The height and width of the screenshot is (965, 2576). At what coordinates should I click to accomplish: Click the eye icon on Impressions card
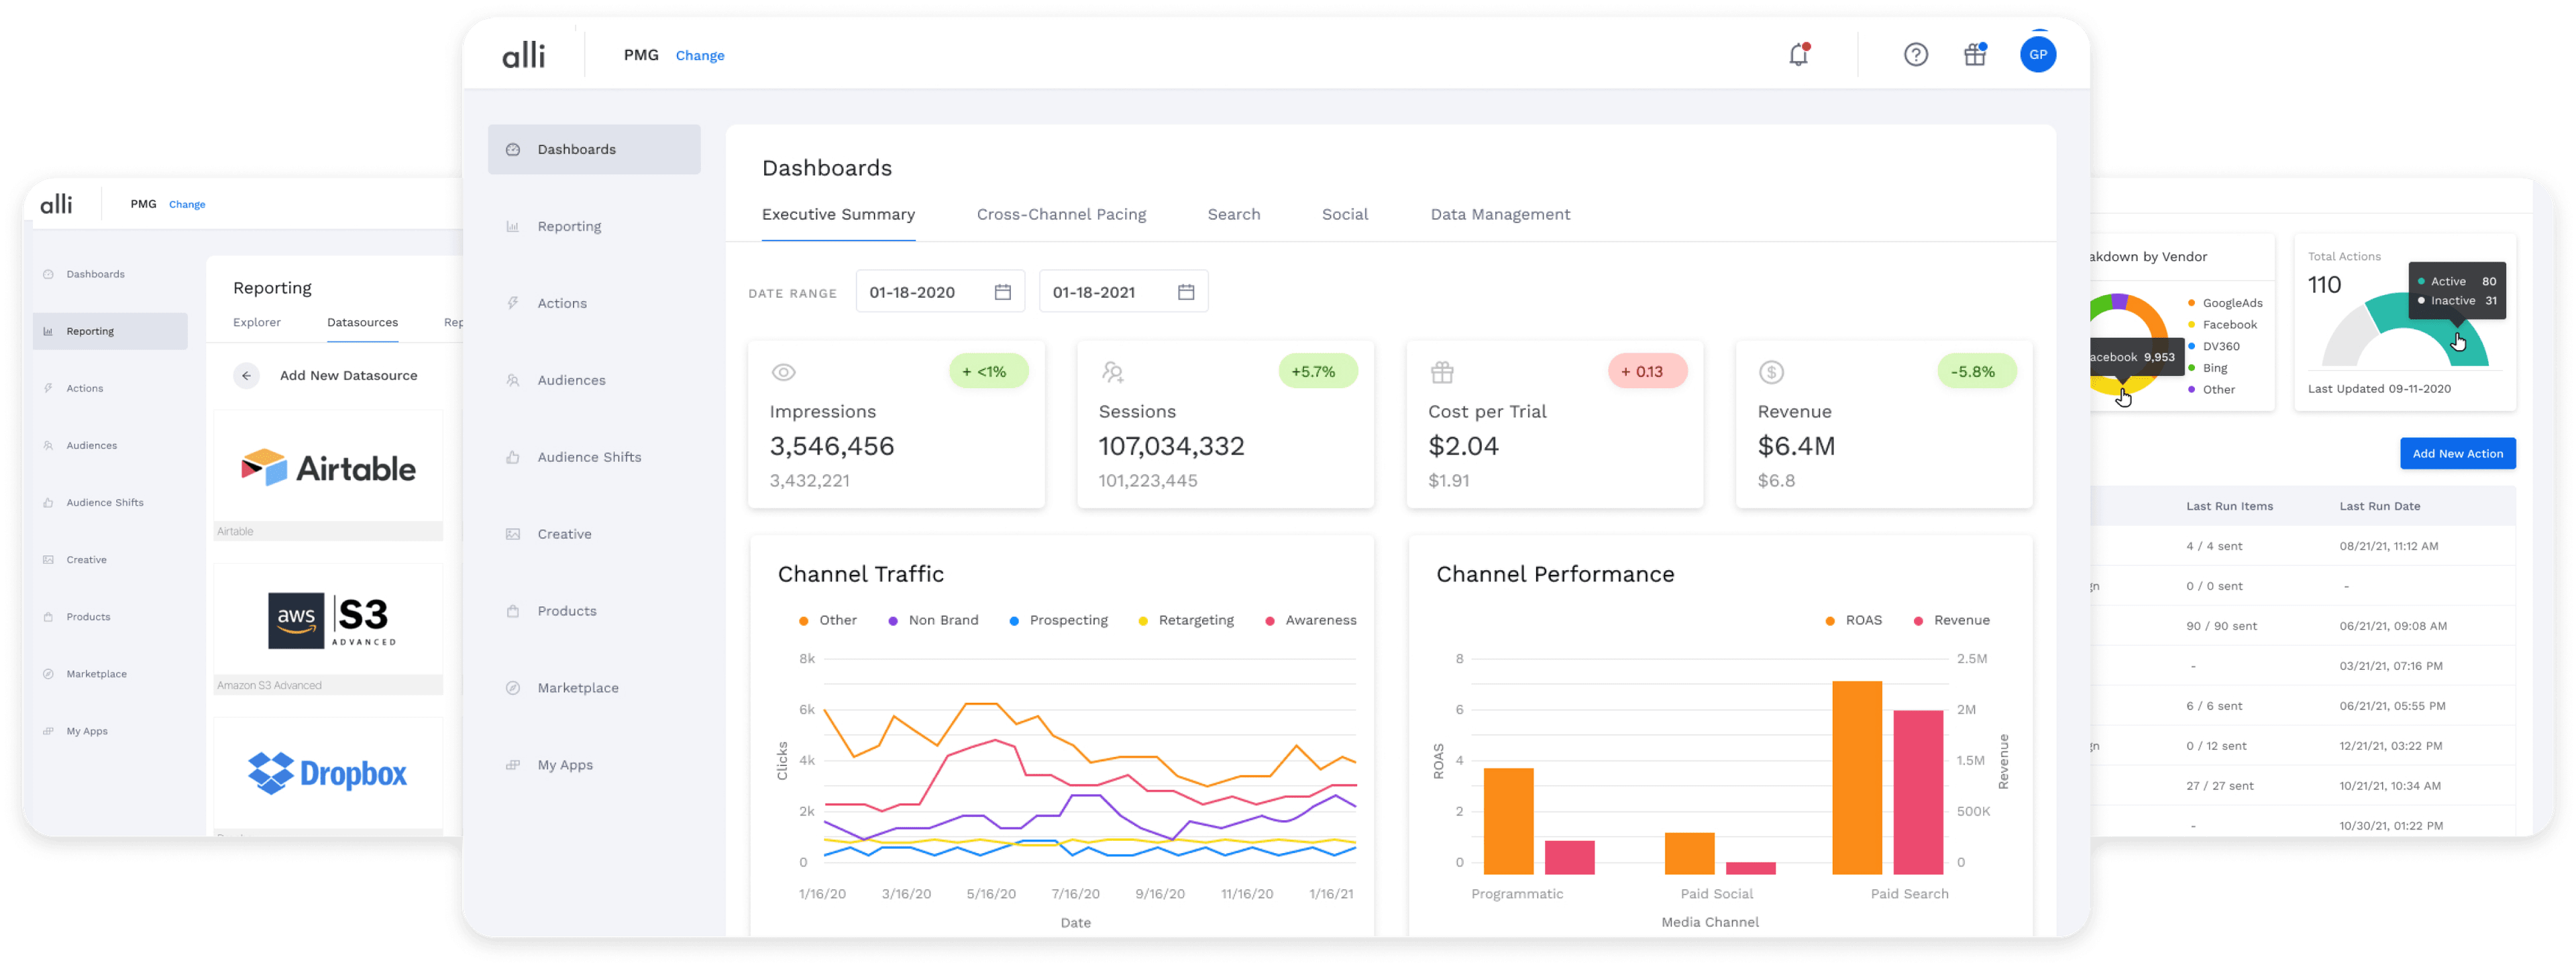click(783, 372)
